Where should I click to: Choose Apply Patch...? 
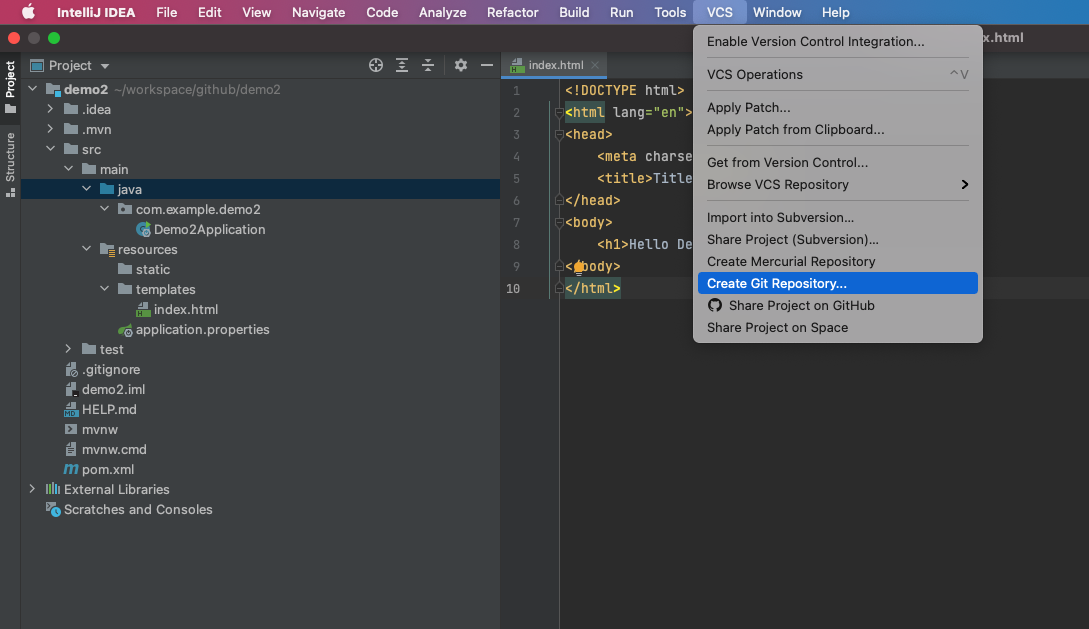pos(838,108)
